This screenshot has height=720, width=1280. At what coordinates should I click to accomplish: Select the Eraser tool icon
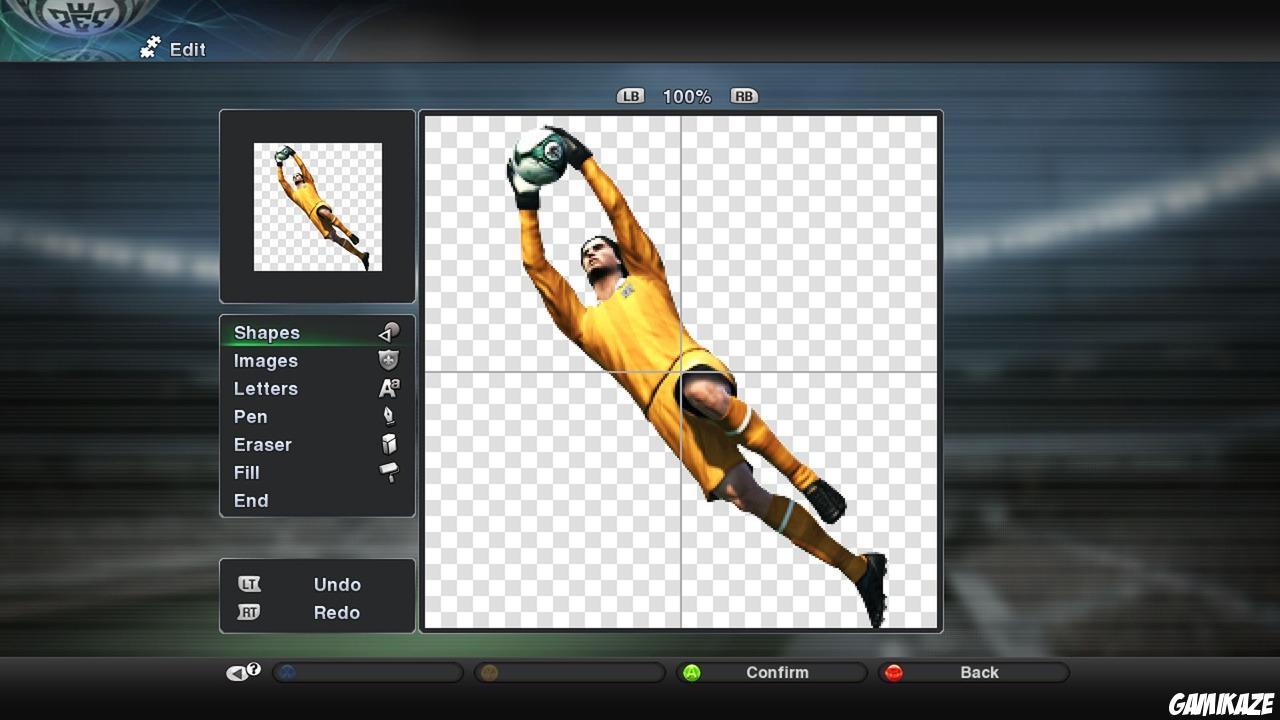click(390, 445)
